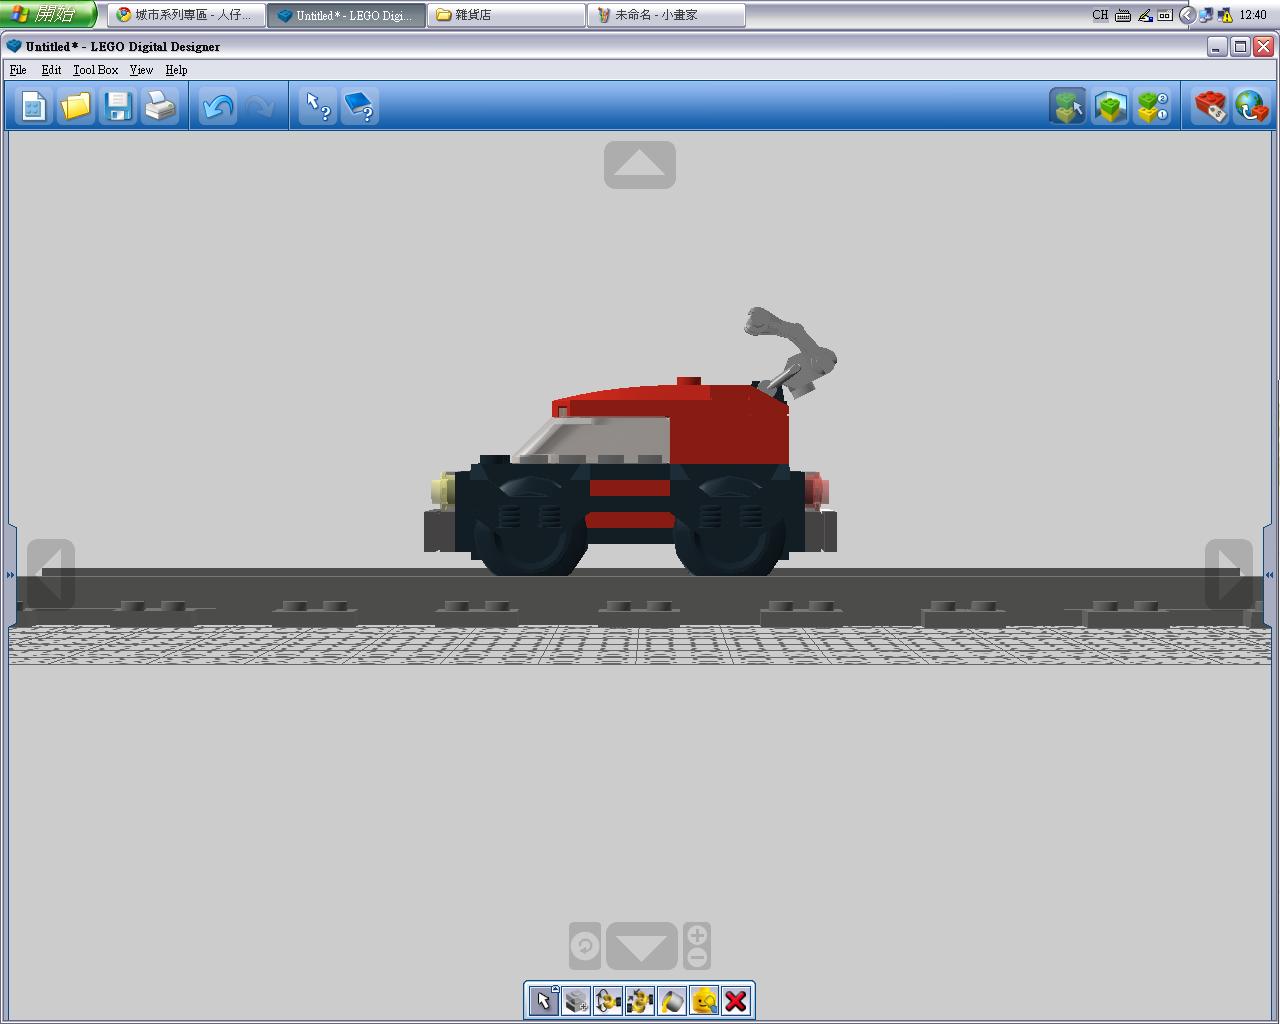
Task: Select the Hide minifig head tool
Action: point(703,1001)
